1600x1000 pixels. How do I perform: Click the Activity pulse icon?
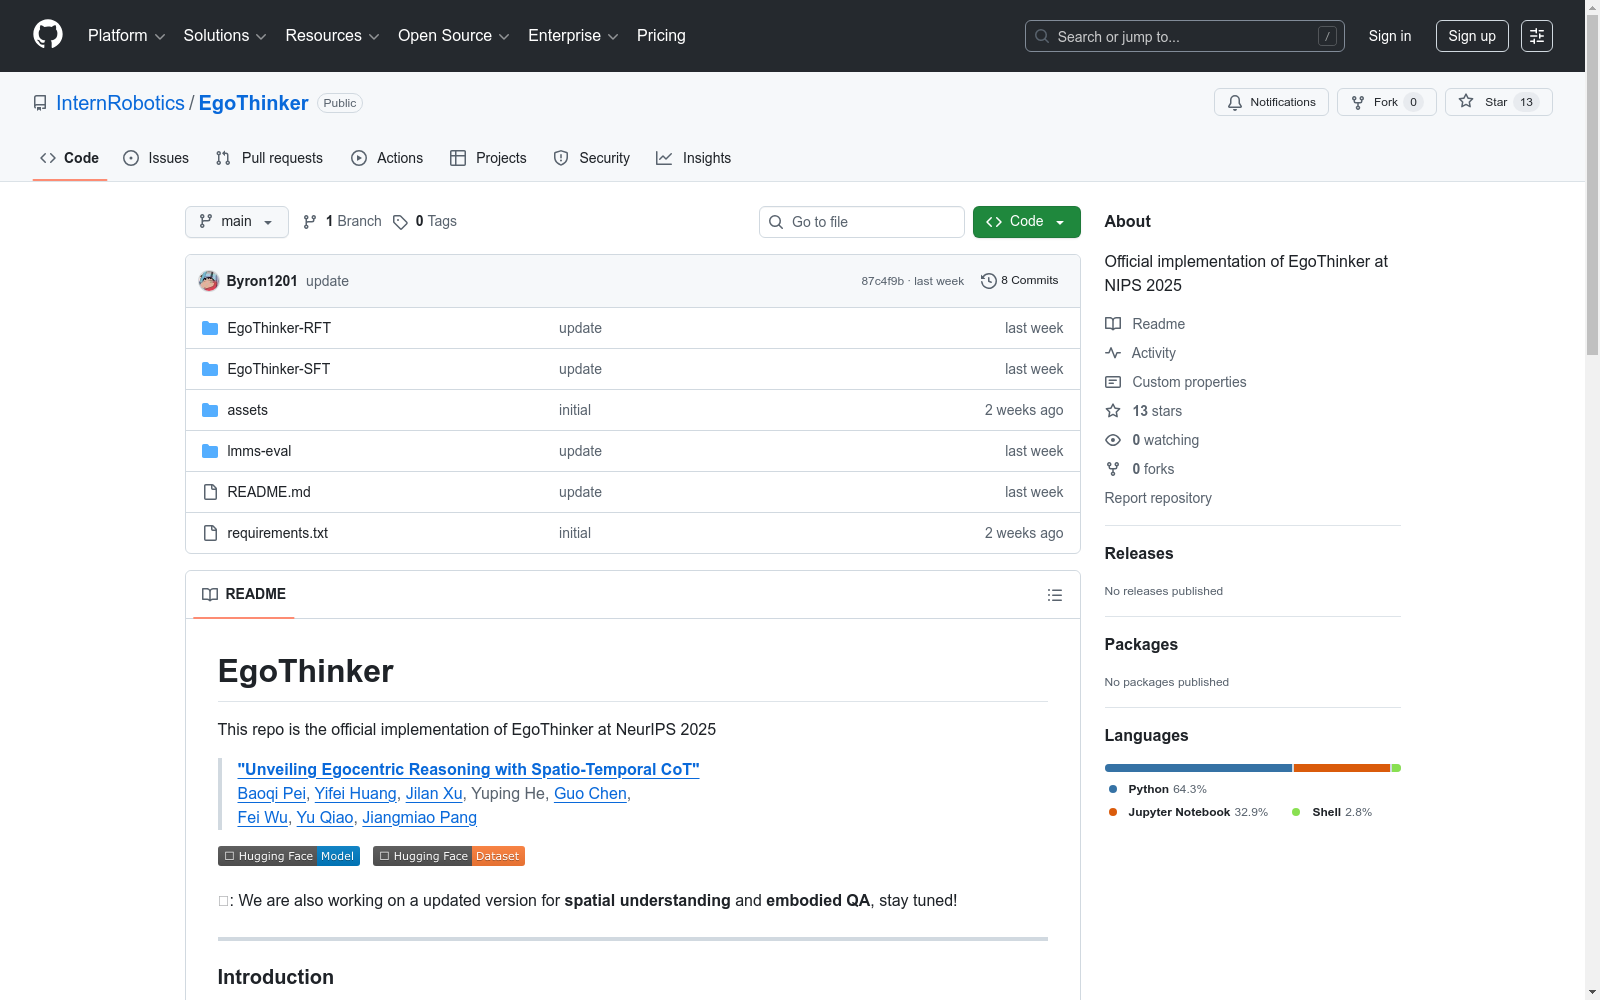coord(1113,353)
